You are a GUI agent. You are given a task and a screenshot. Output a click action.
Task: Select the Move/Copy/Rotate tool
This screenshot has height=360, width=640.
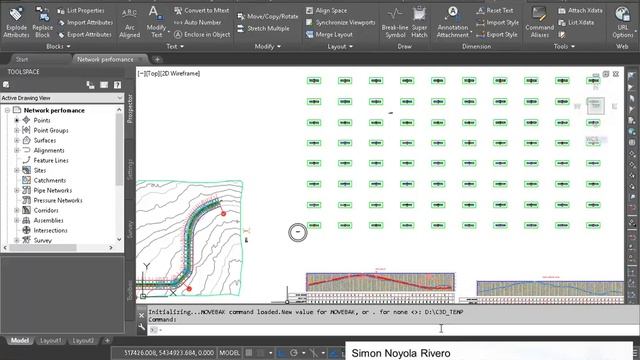pyautogui.click(x=268, y=16)
